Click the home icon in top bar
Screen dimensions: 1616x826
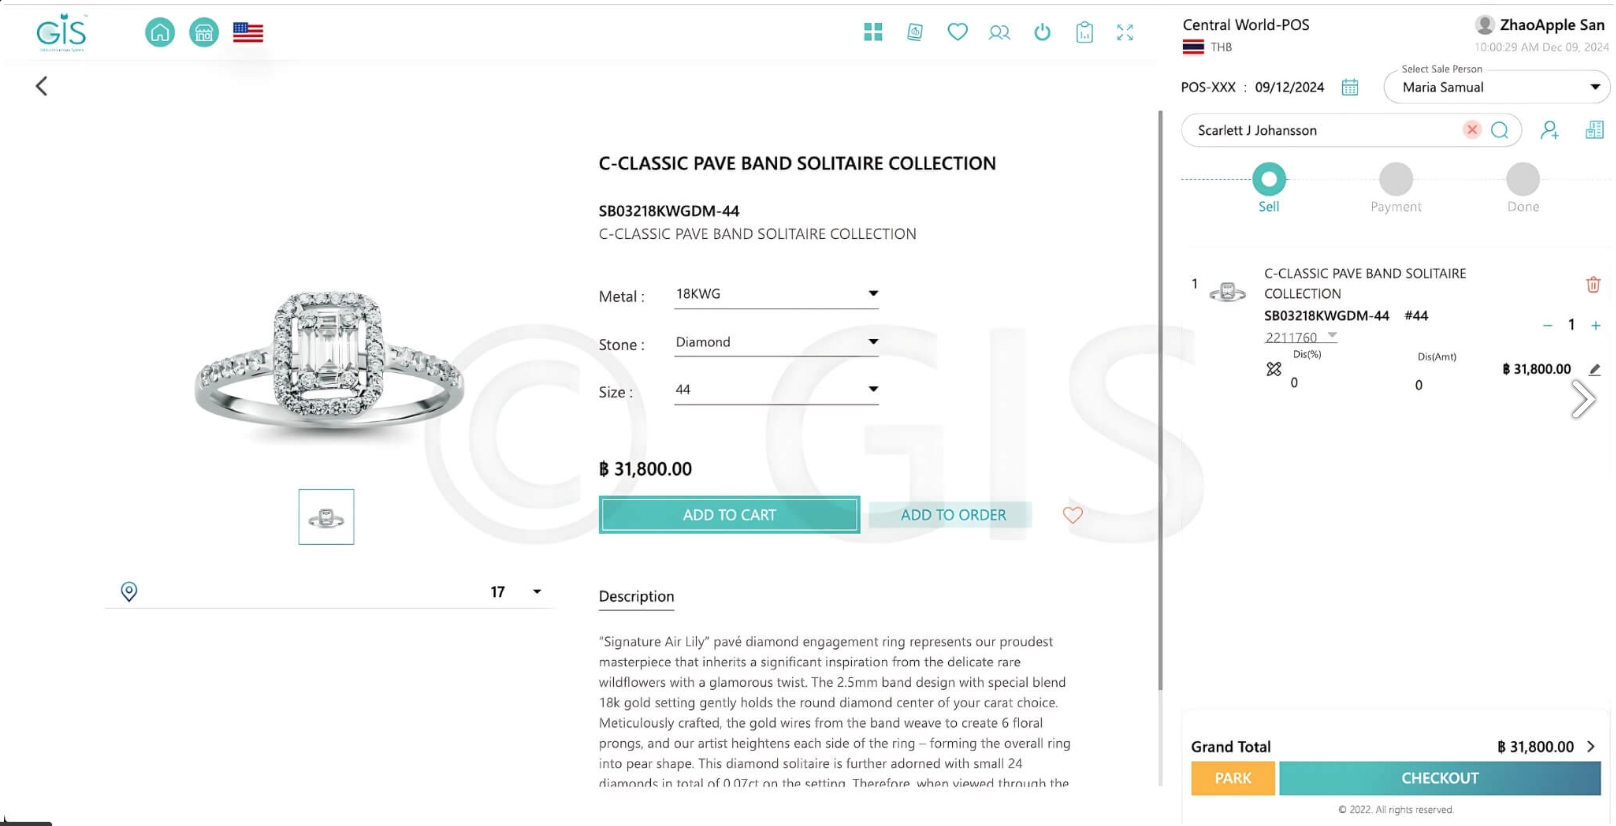pos(160,33)
